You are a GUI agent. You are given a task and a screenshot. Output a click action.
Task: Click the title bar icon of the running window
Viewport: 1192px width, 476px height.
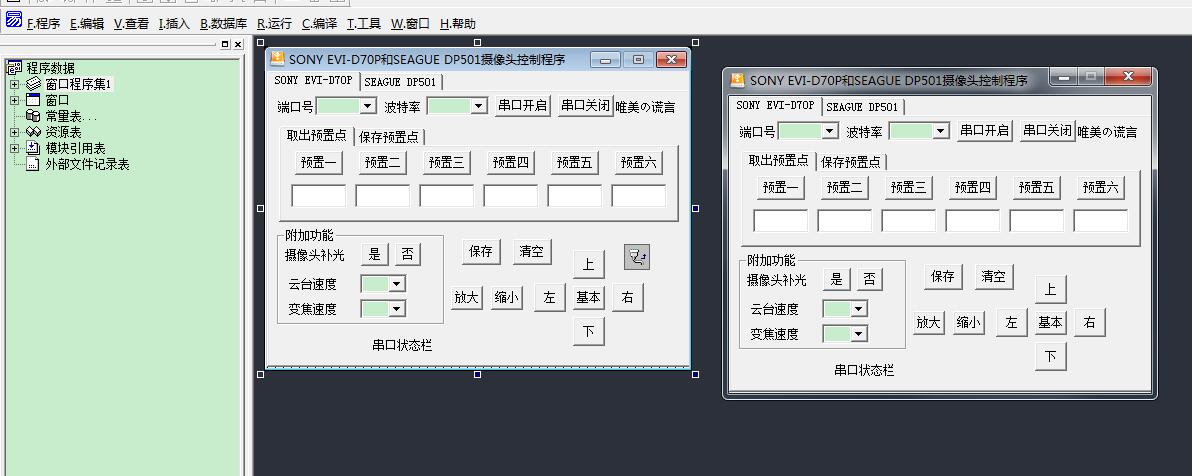[x=737, y=80]
